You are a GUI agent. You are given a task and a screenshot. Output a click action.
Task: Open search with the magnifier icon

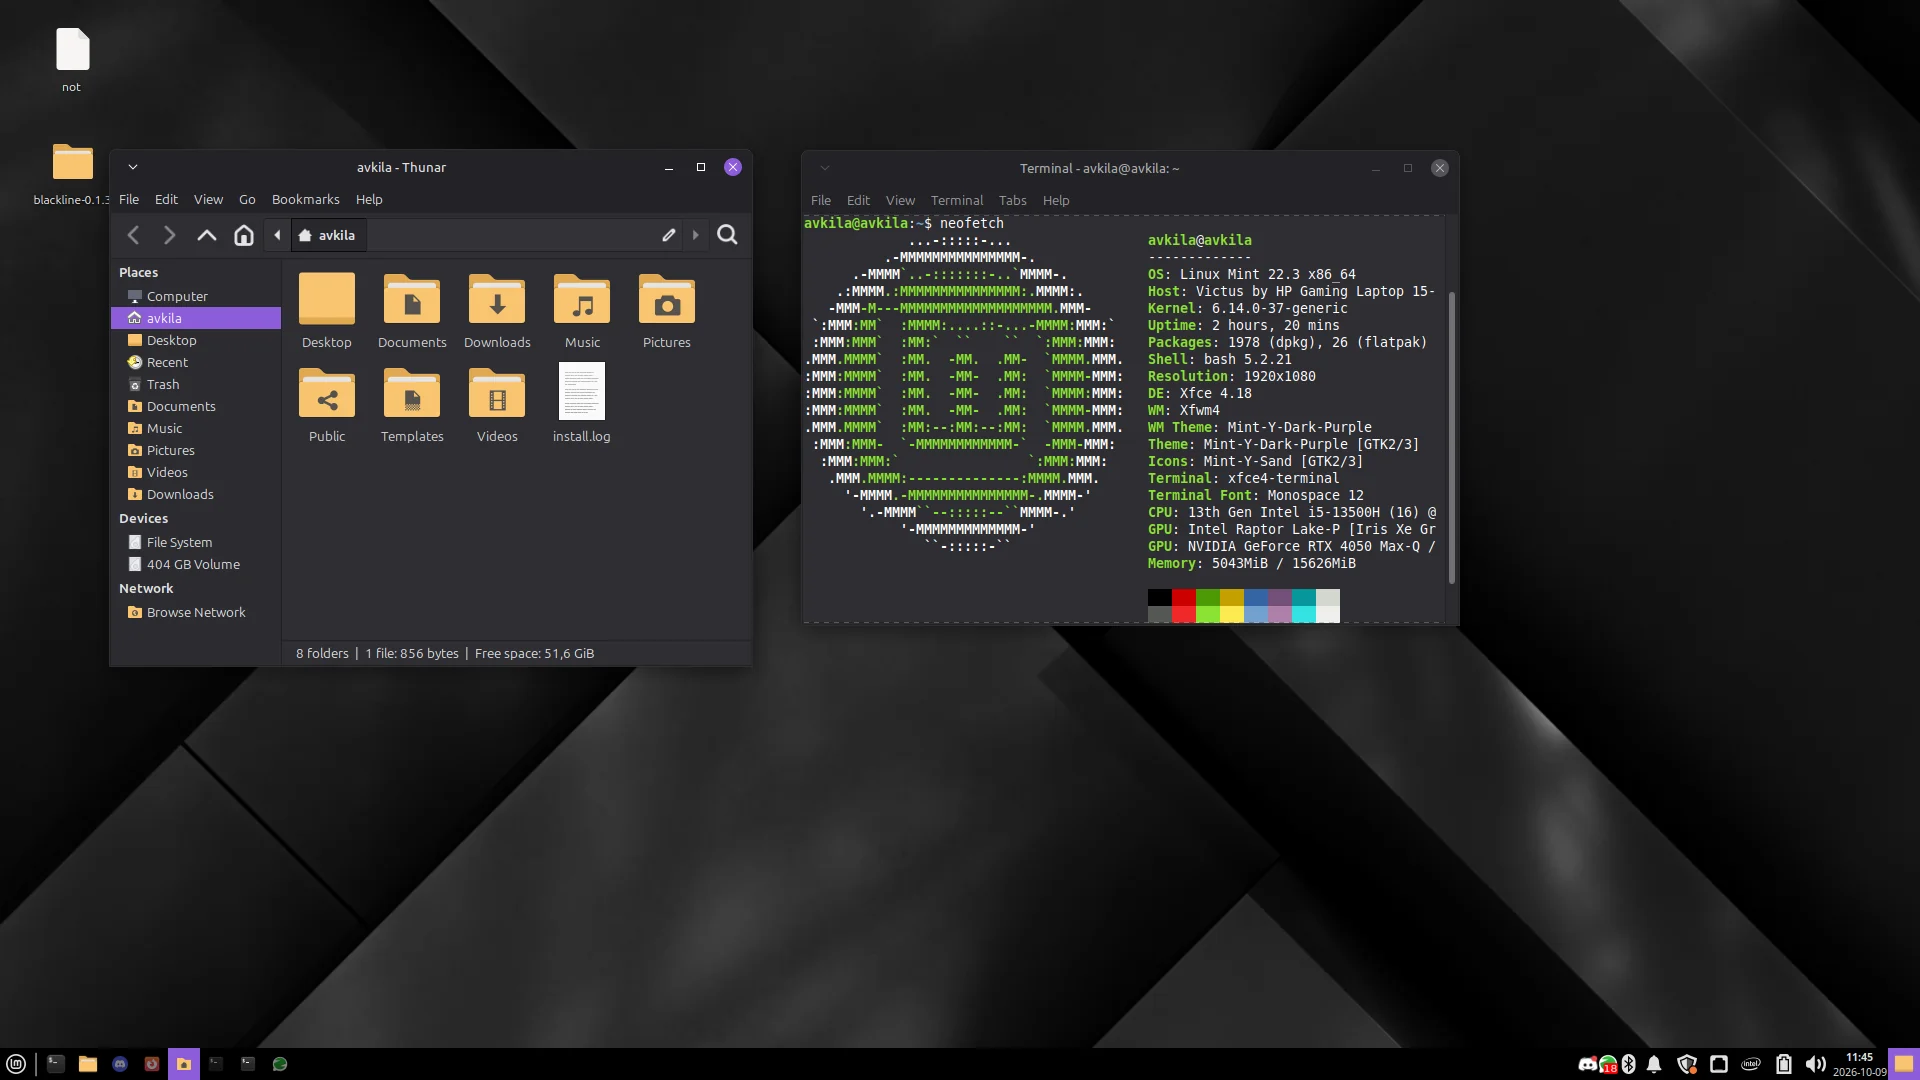coord(728,235)
